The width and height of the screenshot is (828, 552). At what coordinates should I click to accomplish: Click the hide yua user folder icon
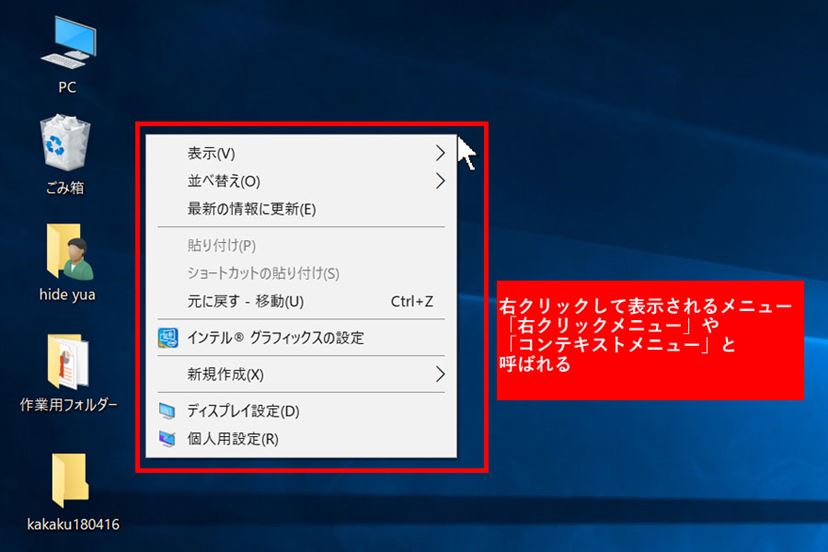[67, 252]
